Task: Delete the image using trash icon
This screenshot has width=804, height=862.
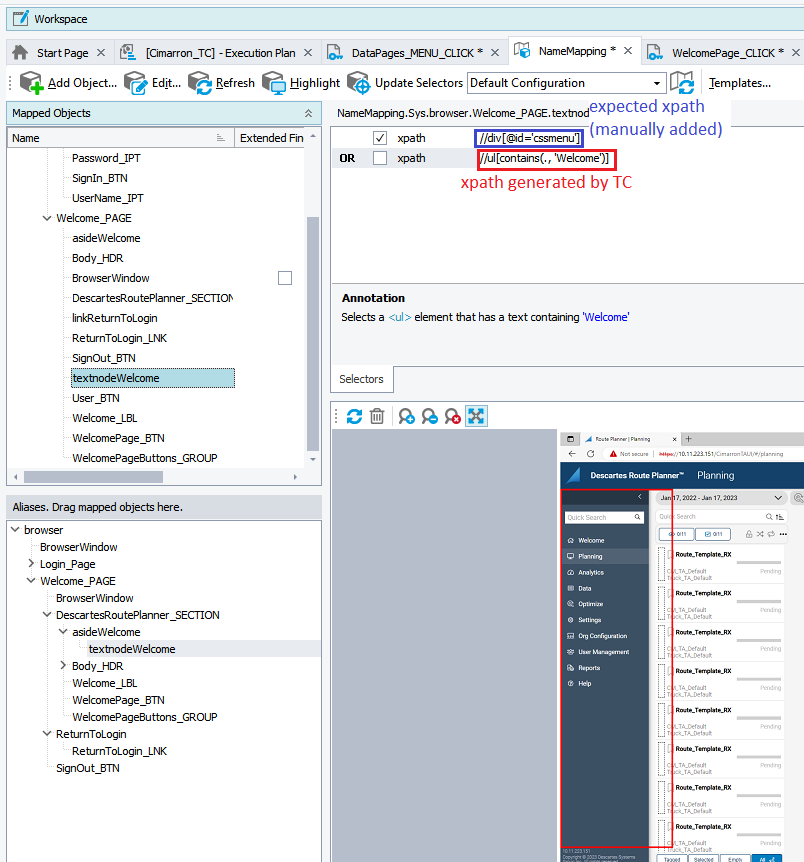Action: point(377,416)
